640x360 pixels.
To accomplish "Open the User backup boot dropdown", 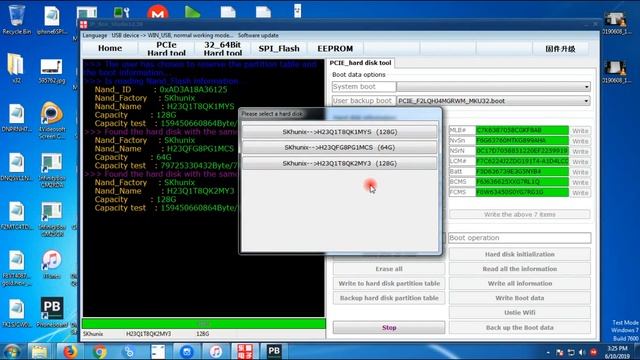I will 493,101.
